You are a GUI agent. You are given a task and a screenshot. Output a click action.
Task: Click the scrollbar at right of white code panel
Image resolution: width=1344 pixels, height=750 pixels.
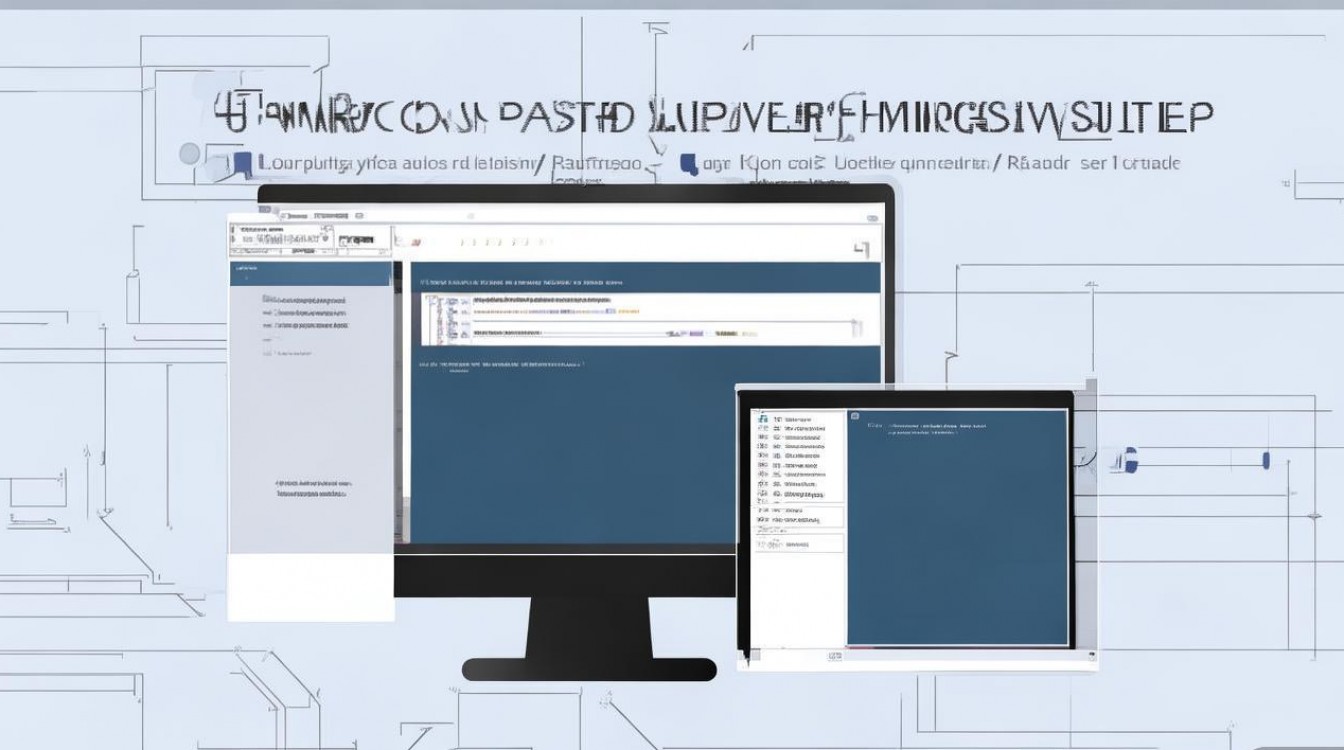point(855,328)
